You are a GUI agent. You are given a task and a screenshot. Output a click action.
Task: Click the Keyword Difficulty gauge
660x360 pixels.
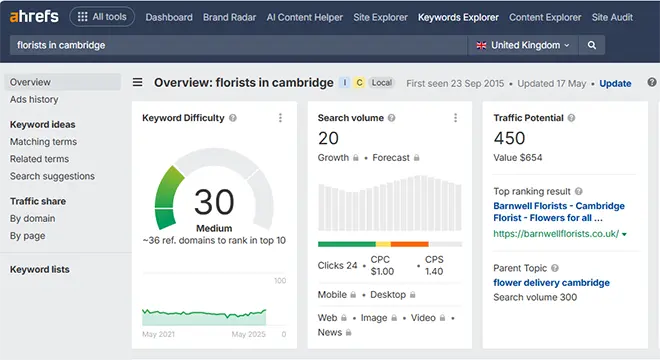214,188
